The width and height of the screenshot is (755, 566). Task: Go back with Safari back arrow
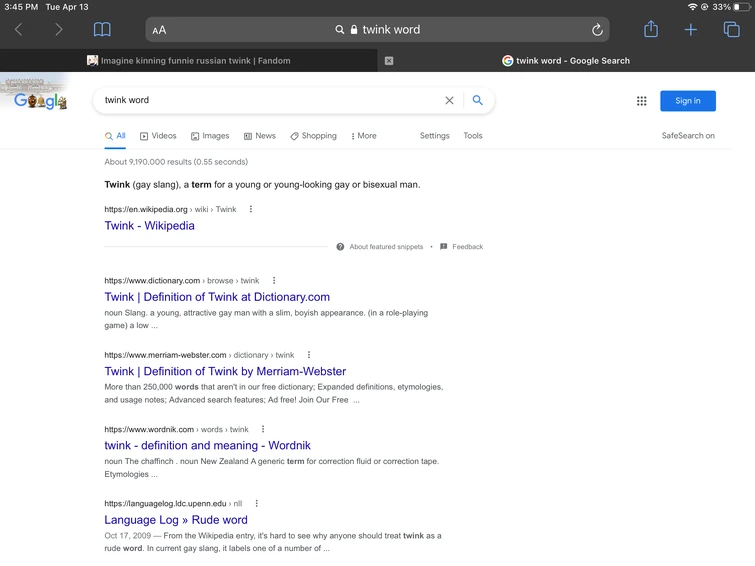(18, 30)
